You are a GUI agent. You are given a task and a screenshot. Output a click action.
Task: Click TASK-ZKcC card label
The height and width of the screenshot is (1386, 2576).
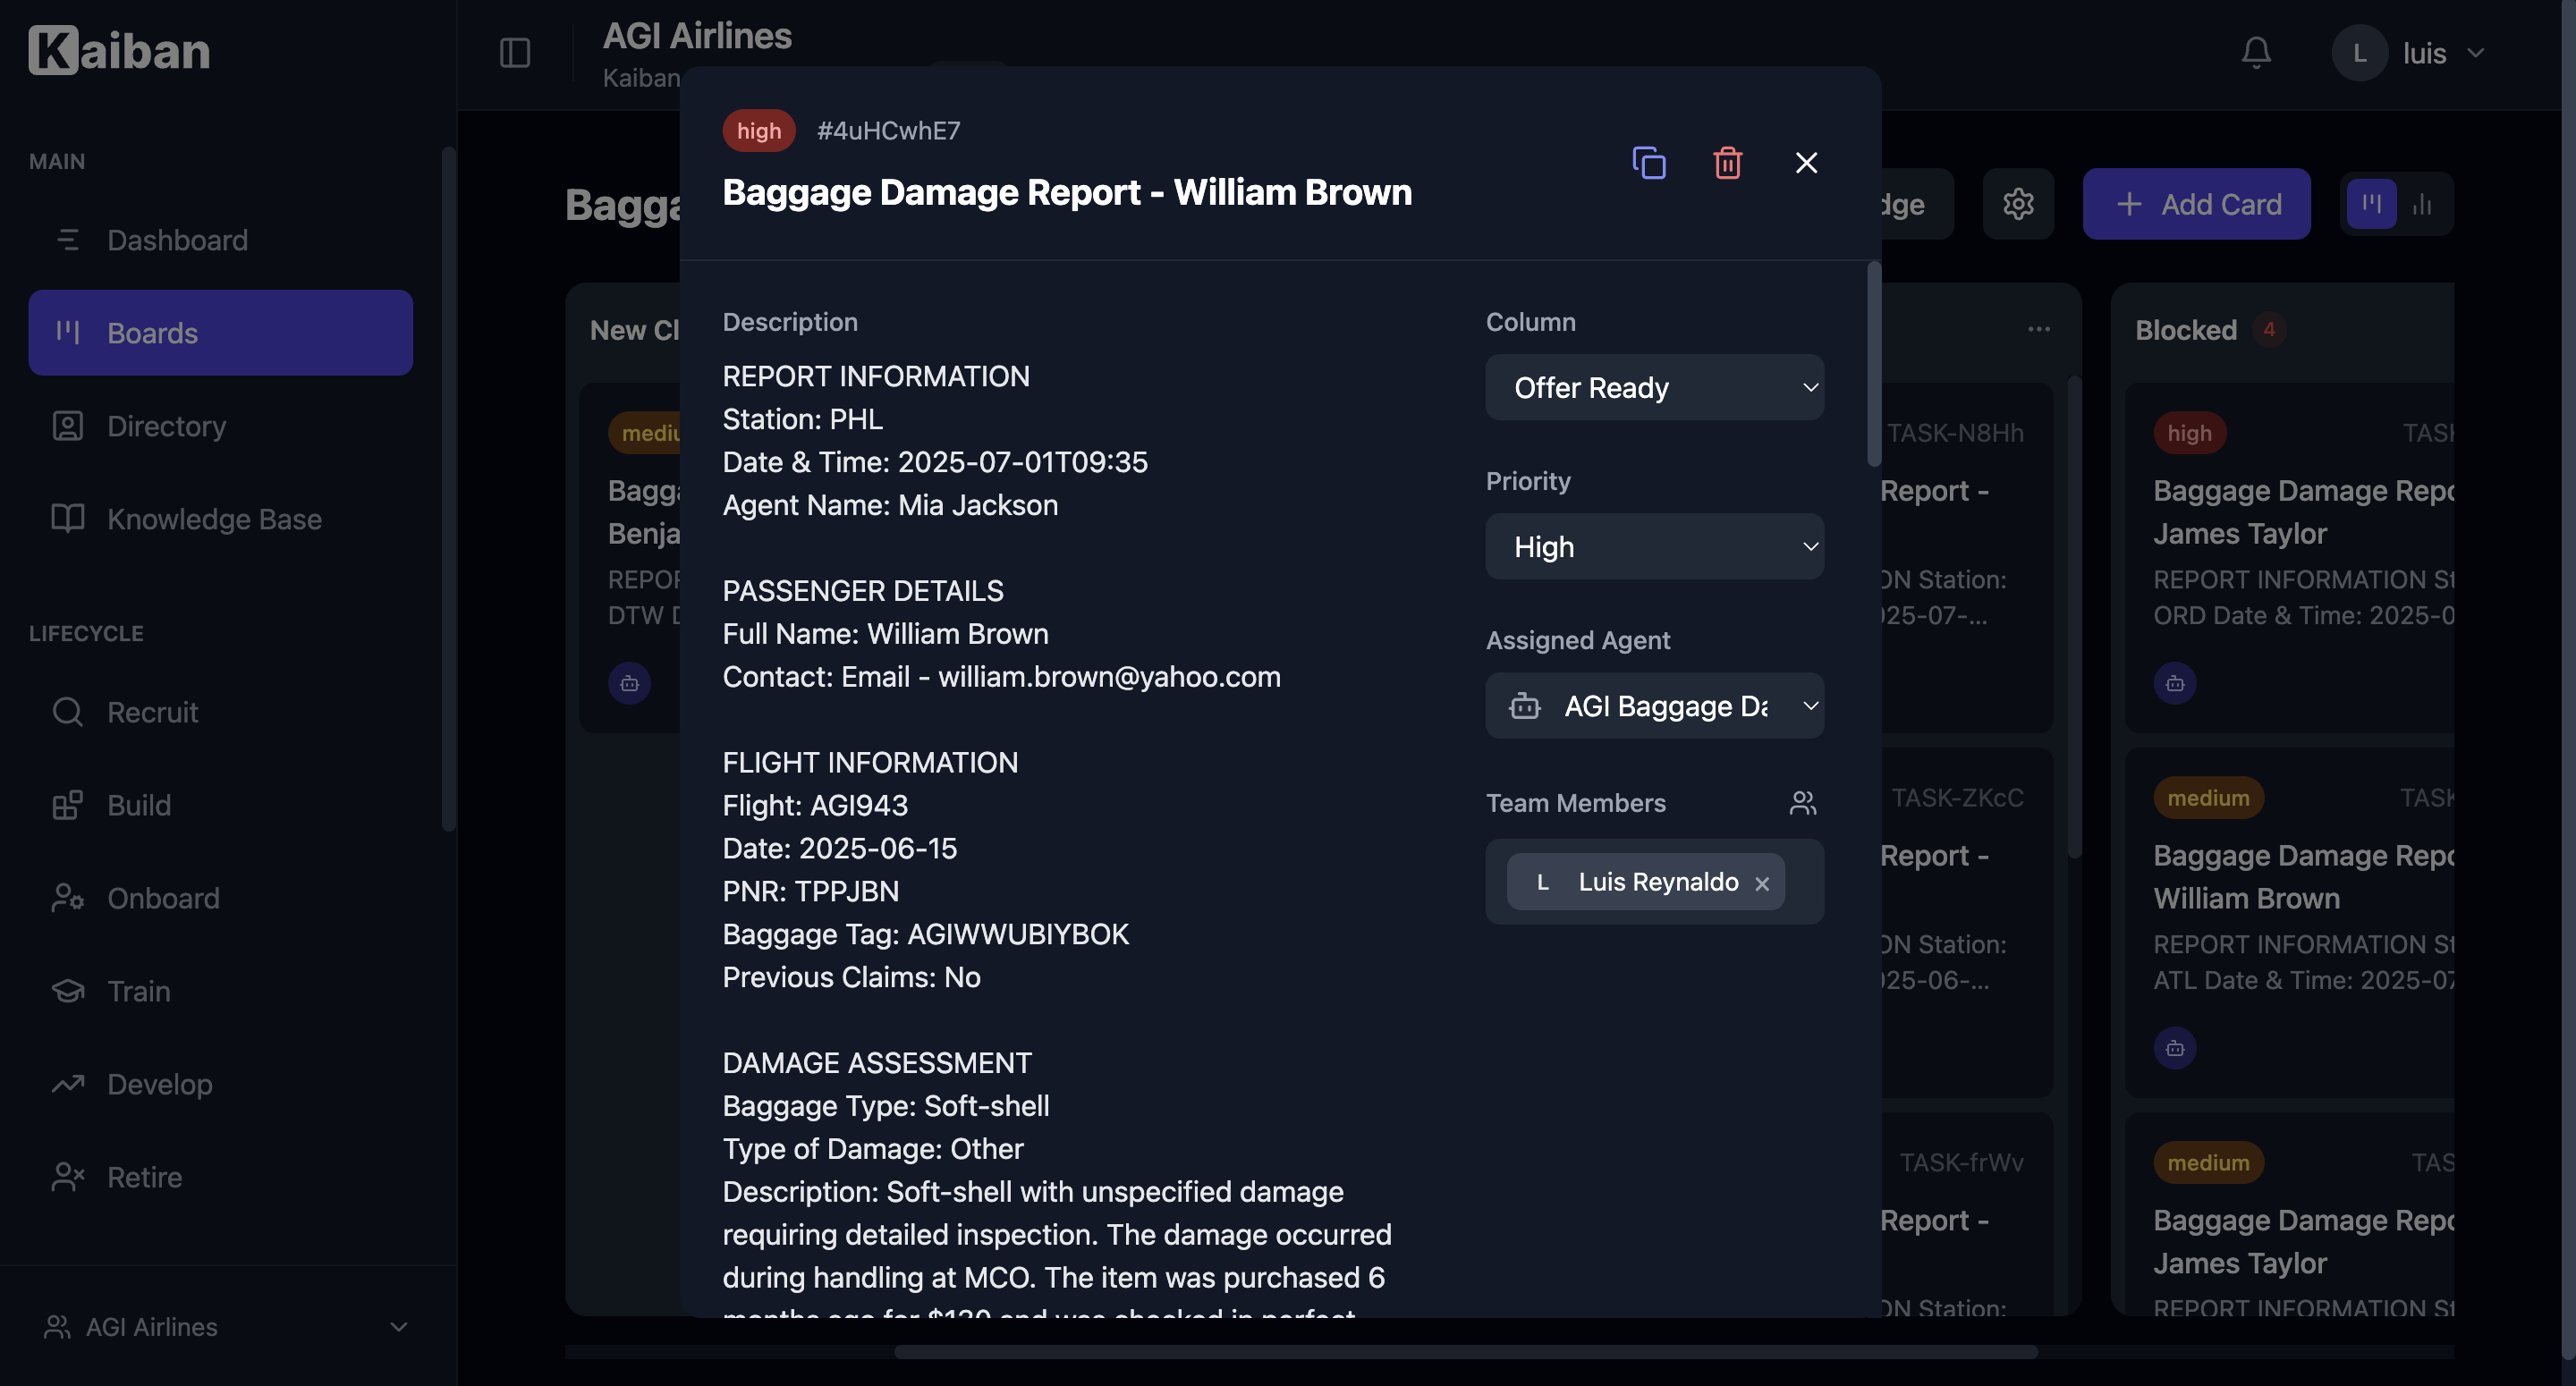pos(1957,798)
